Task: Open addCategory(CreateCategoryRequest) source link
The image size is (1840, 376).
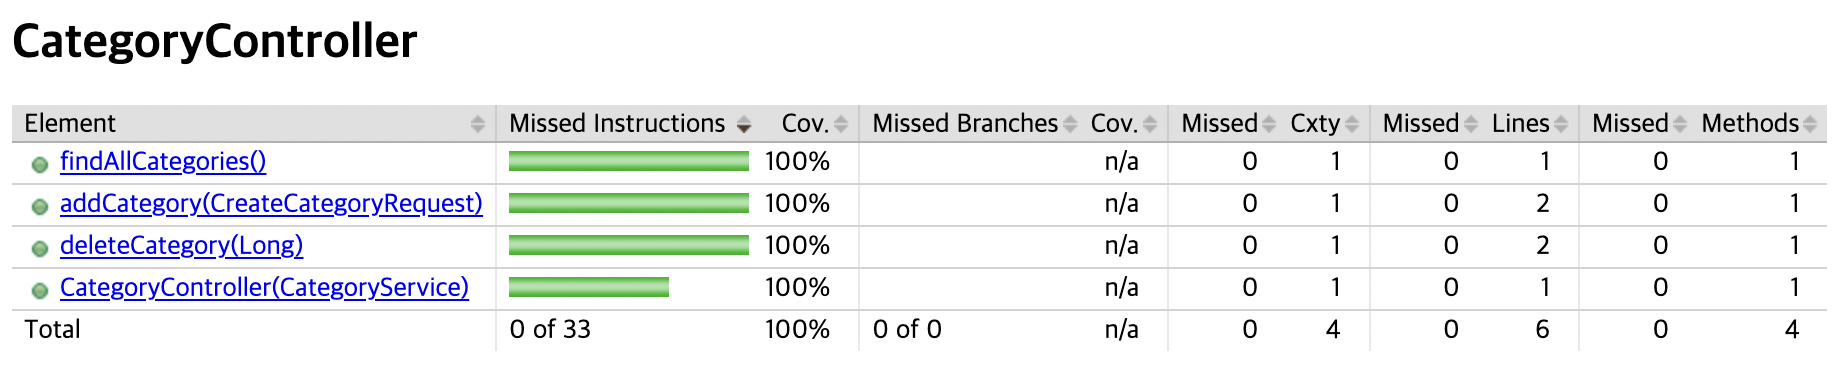Action: pyautogui.click(x=271, y=203)
